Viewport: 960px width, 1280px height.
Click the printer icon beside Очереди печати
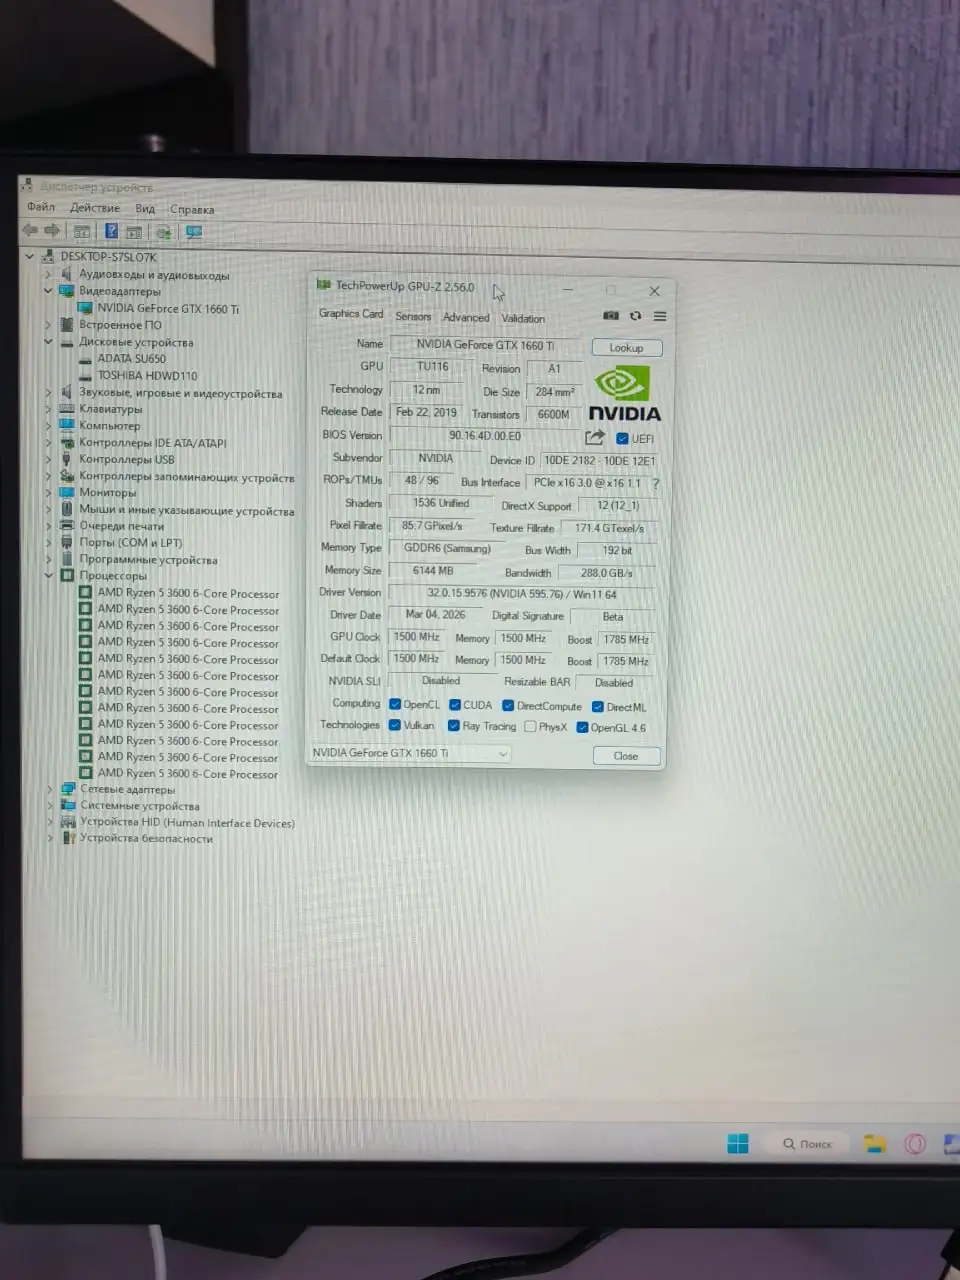67,525
